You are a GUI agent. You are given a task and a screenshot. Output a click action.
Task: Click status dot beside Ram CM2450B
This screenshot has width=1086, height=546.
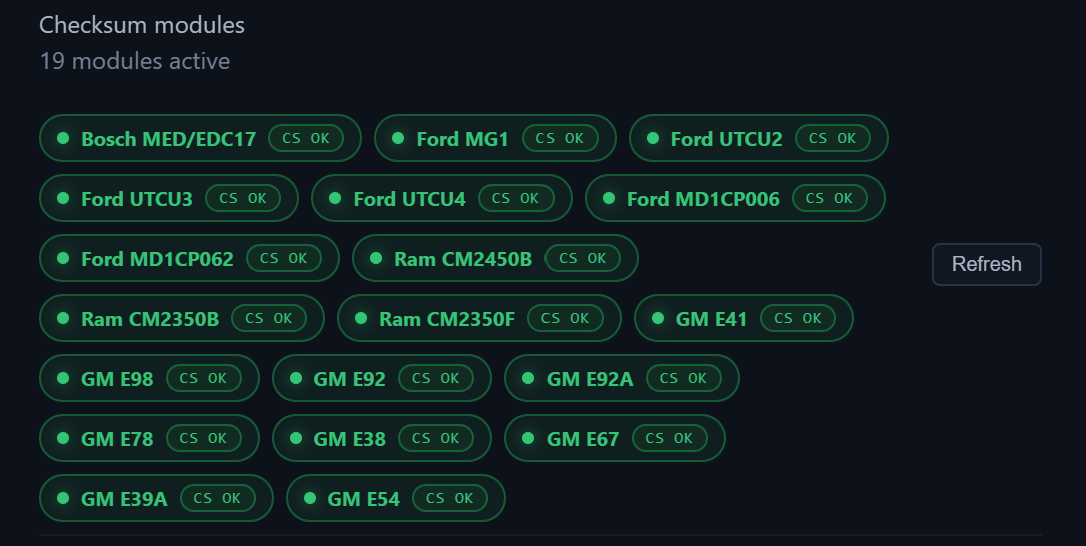click(376, 258)
